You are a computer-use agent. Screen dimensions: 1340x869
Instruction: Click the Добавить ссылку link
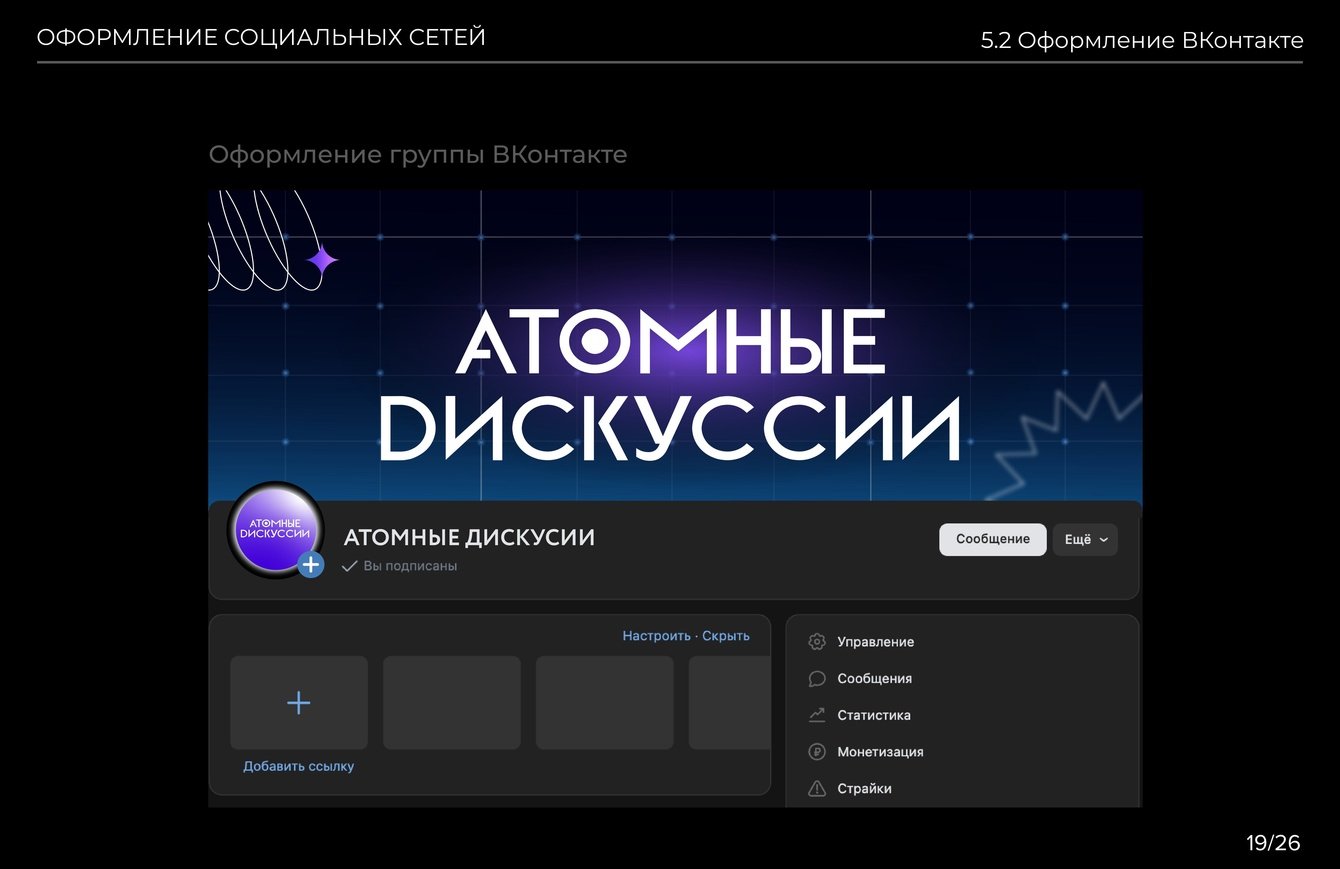click(299, 767)
